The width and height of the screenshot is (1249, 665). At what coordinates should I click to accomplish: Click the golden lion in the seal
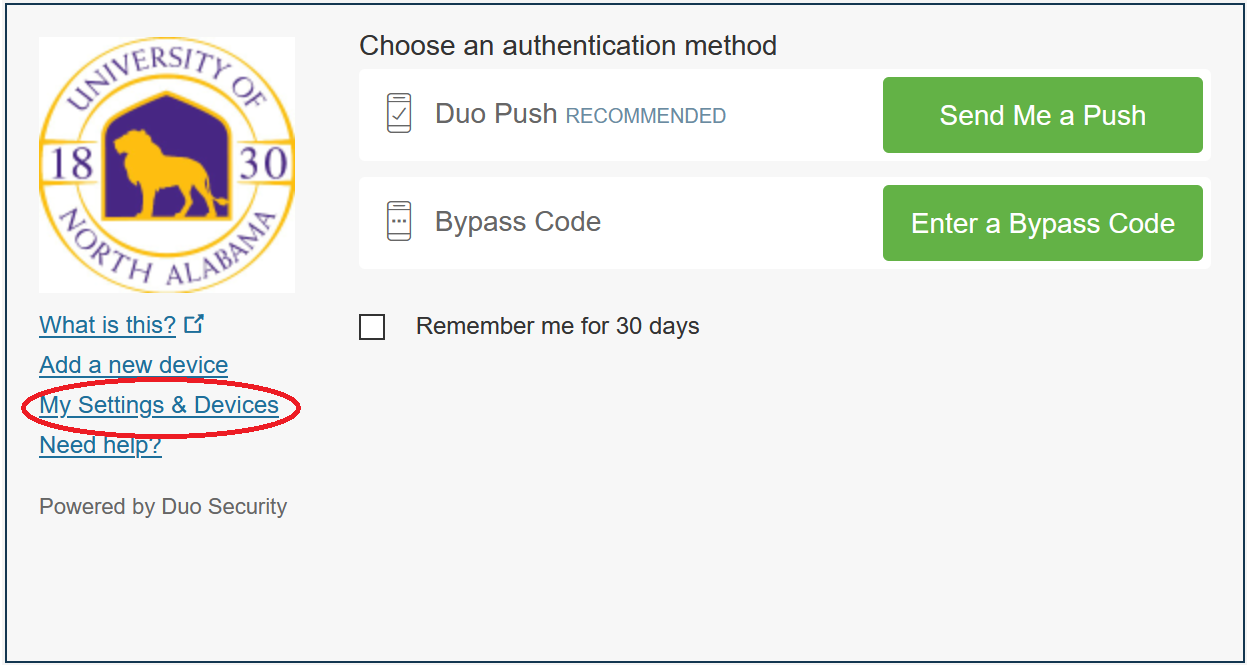(165, 176)
